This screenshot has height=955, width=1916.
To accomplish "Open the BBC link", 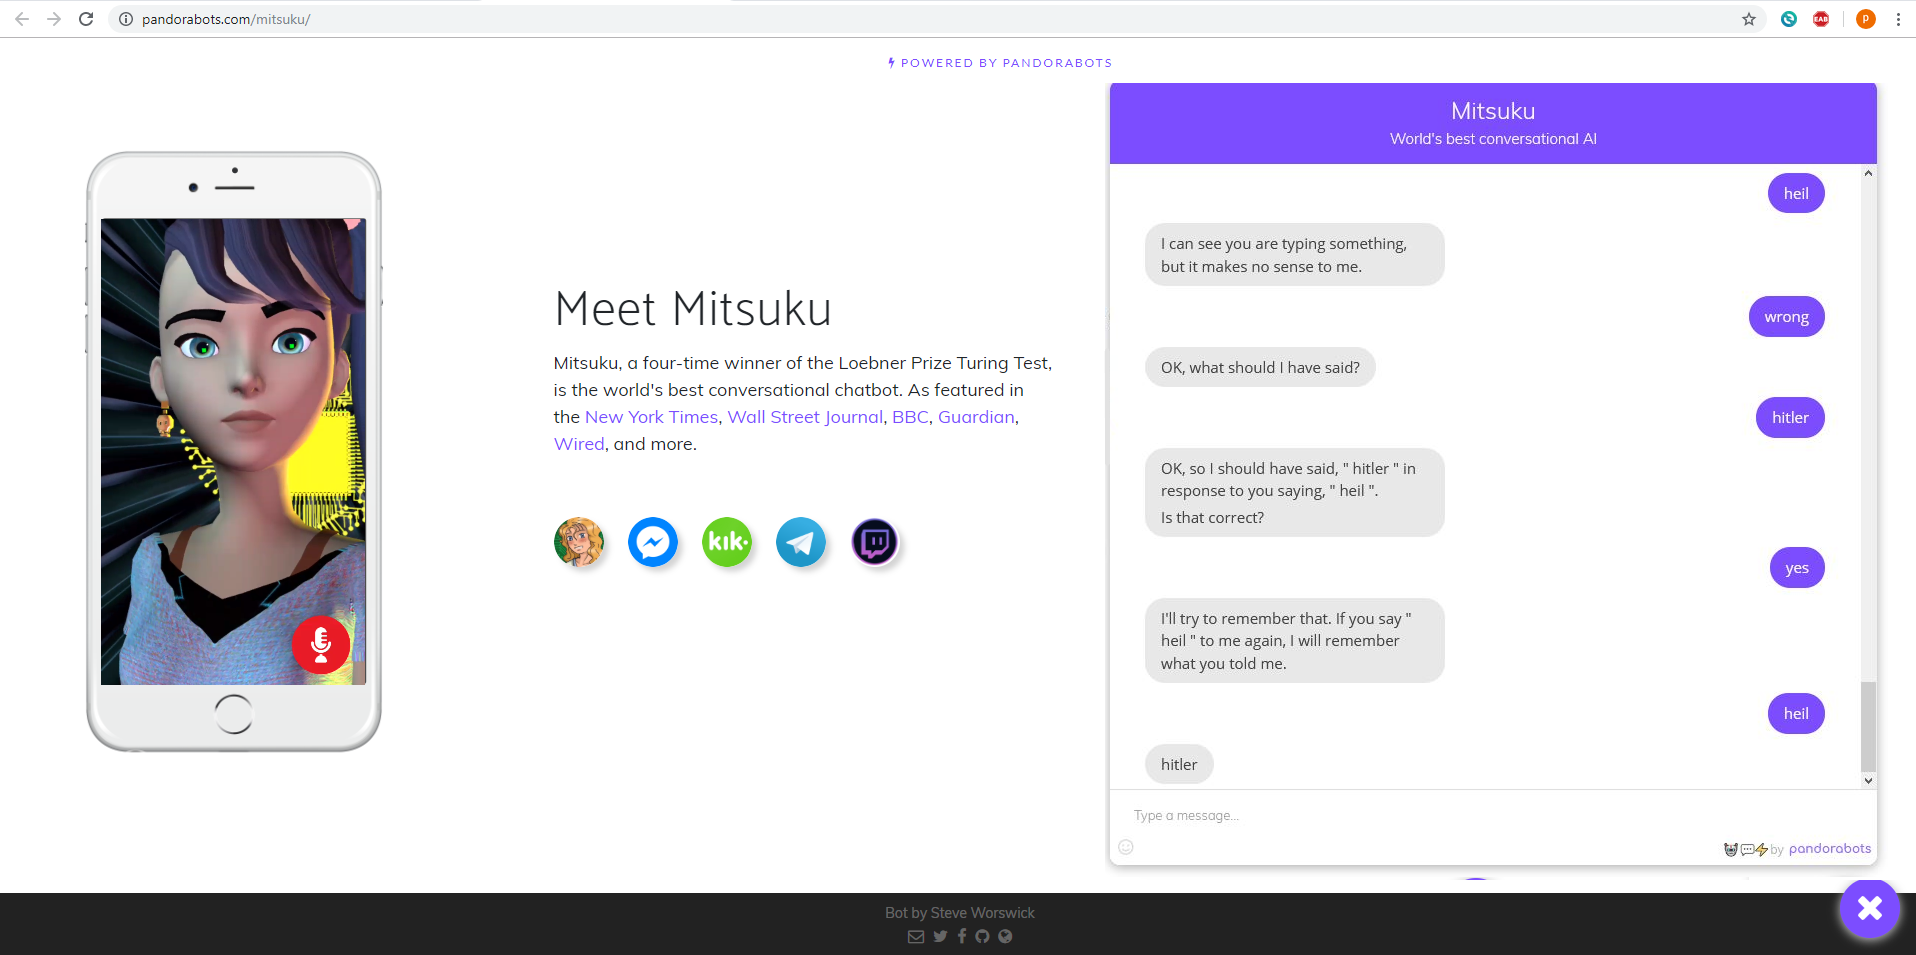I will pos(910,417).
